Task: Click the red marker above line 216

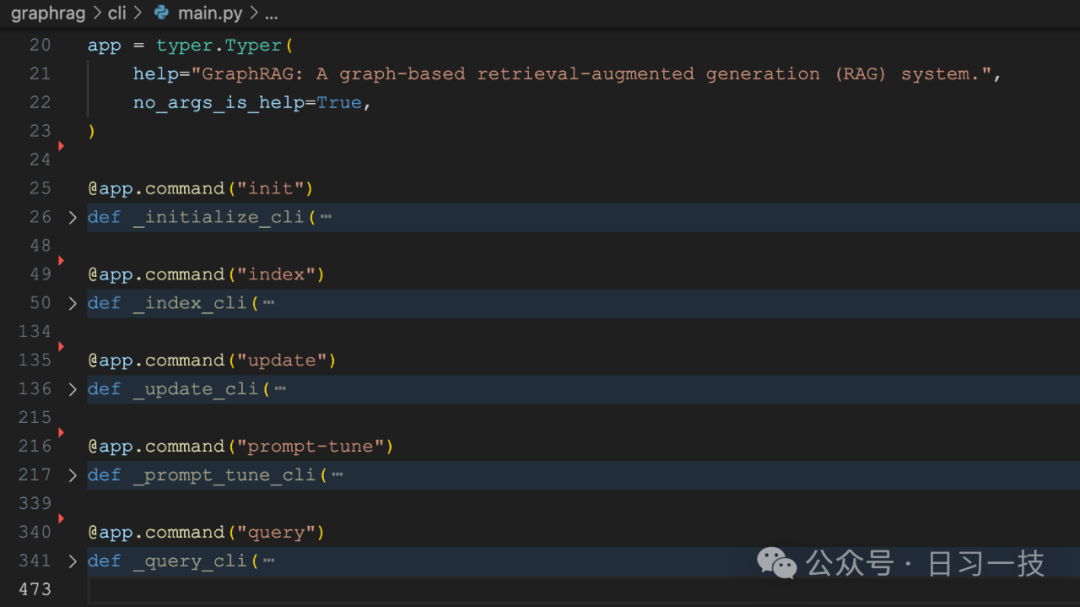Action: pos(61,433)
